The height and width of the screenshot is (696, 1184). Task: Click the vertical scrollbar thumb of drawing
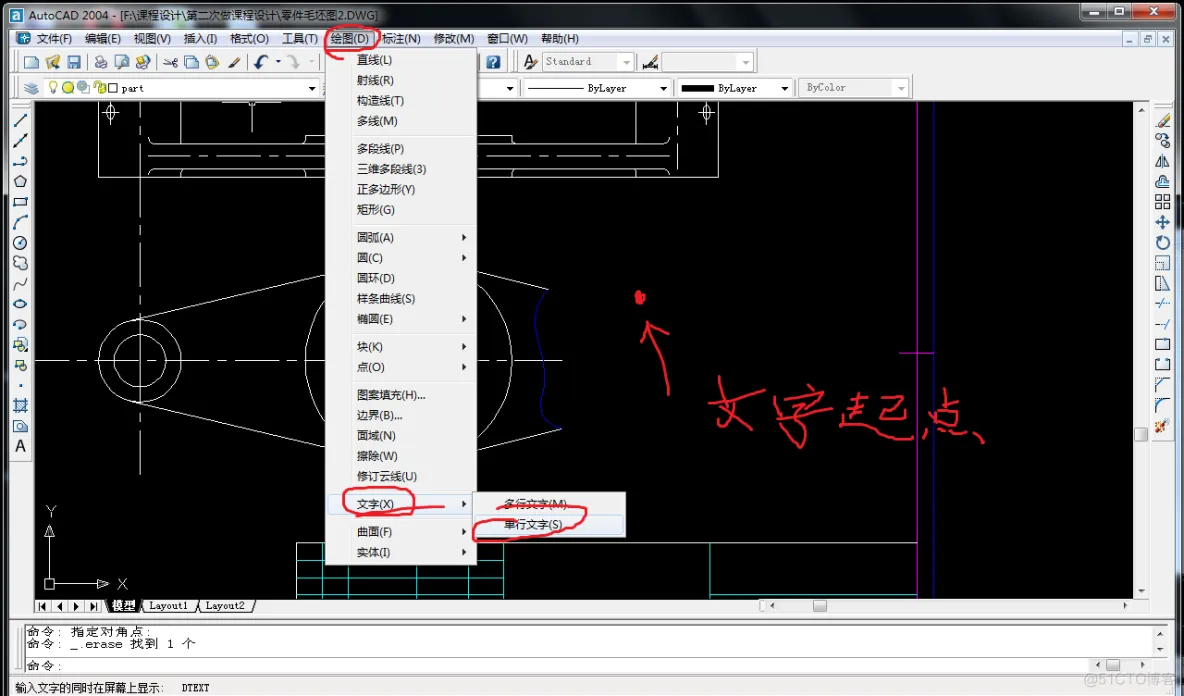pyautogui.click(x=1141, y=434)
